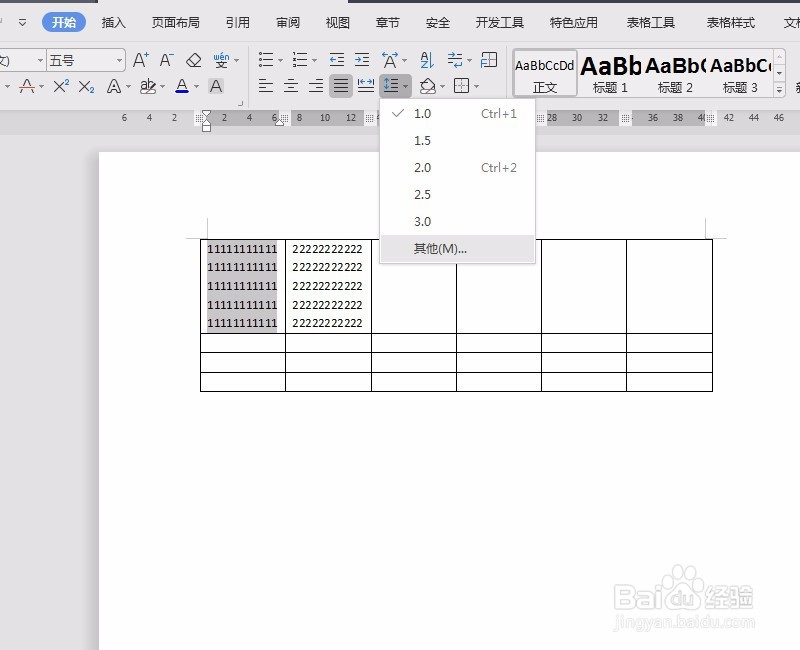Choose 其他(M)... line spacing option

tap(457, 248)
